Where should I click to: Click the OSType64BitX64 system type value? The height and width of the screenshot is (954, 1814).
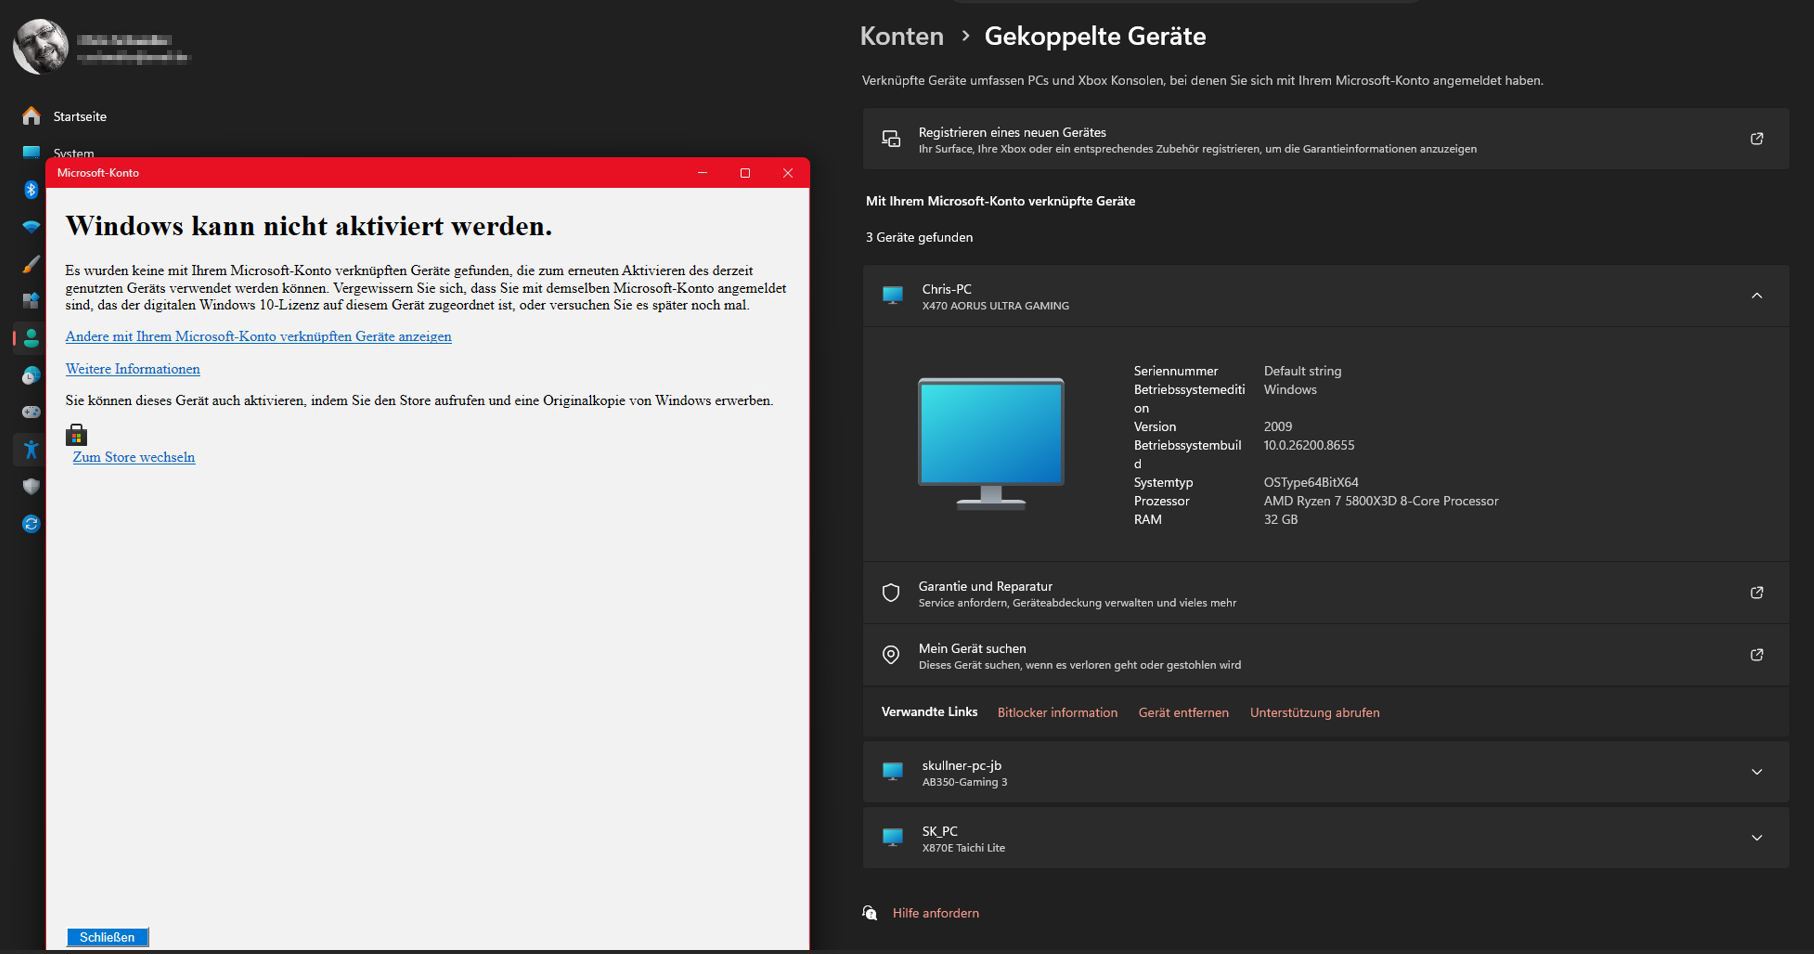tap(1311, 482)
